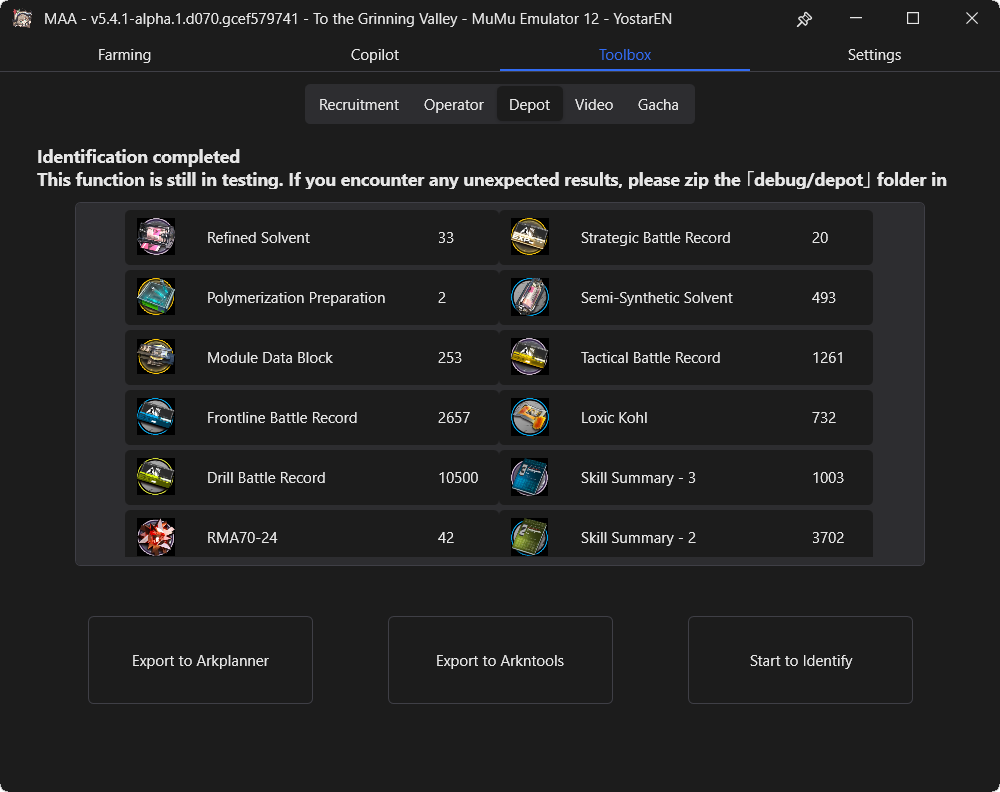The image size is (1000, 792).
Task: Select the 'Module Data Block' name text
Action: (270, 358)
